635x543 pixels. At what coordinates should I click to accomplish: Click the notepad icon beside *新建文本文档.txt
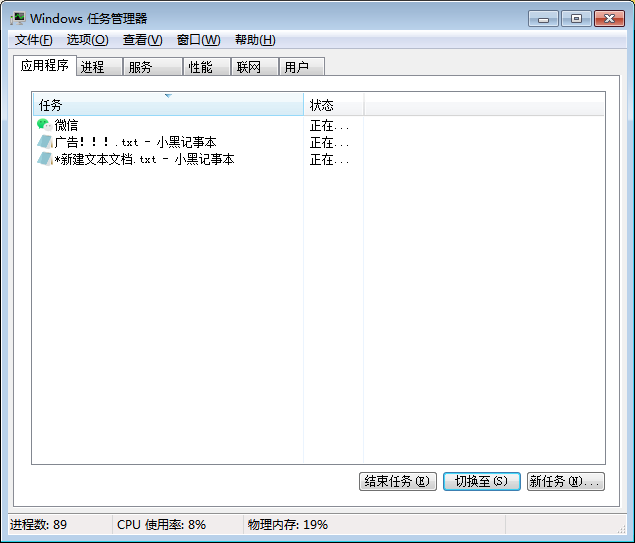(45, 159)
